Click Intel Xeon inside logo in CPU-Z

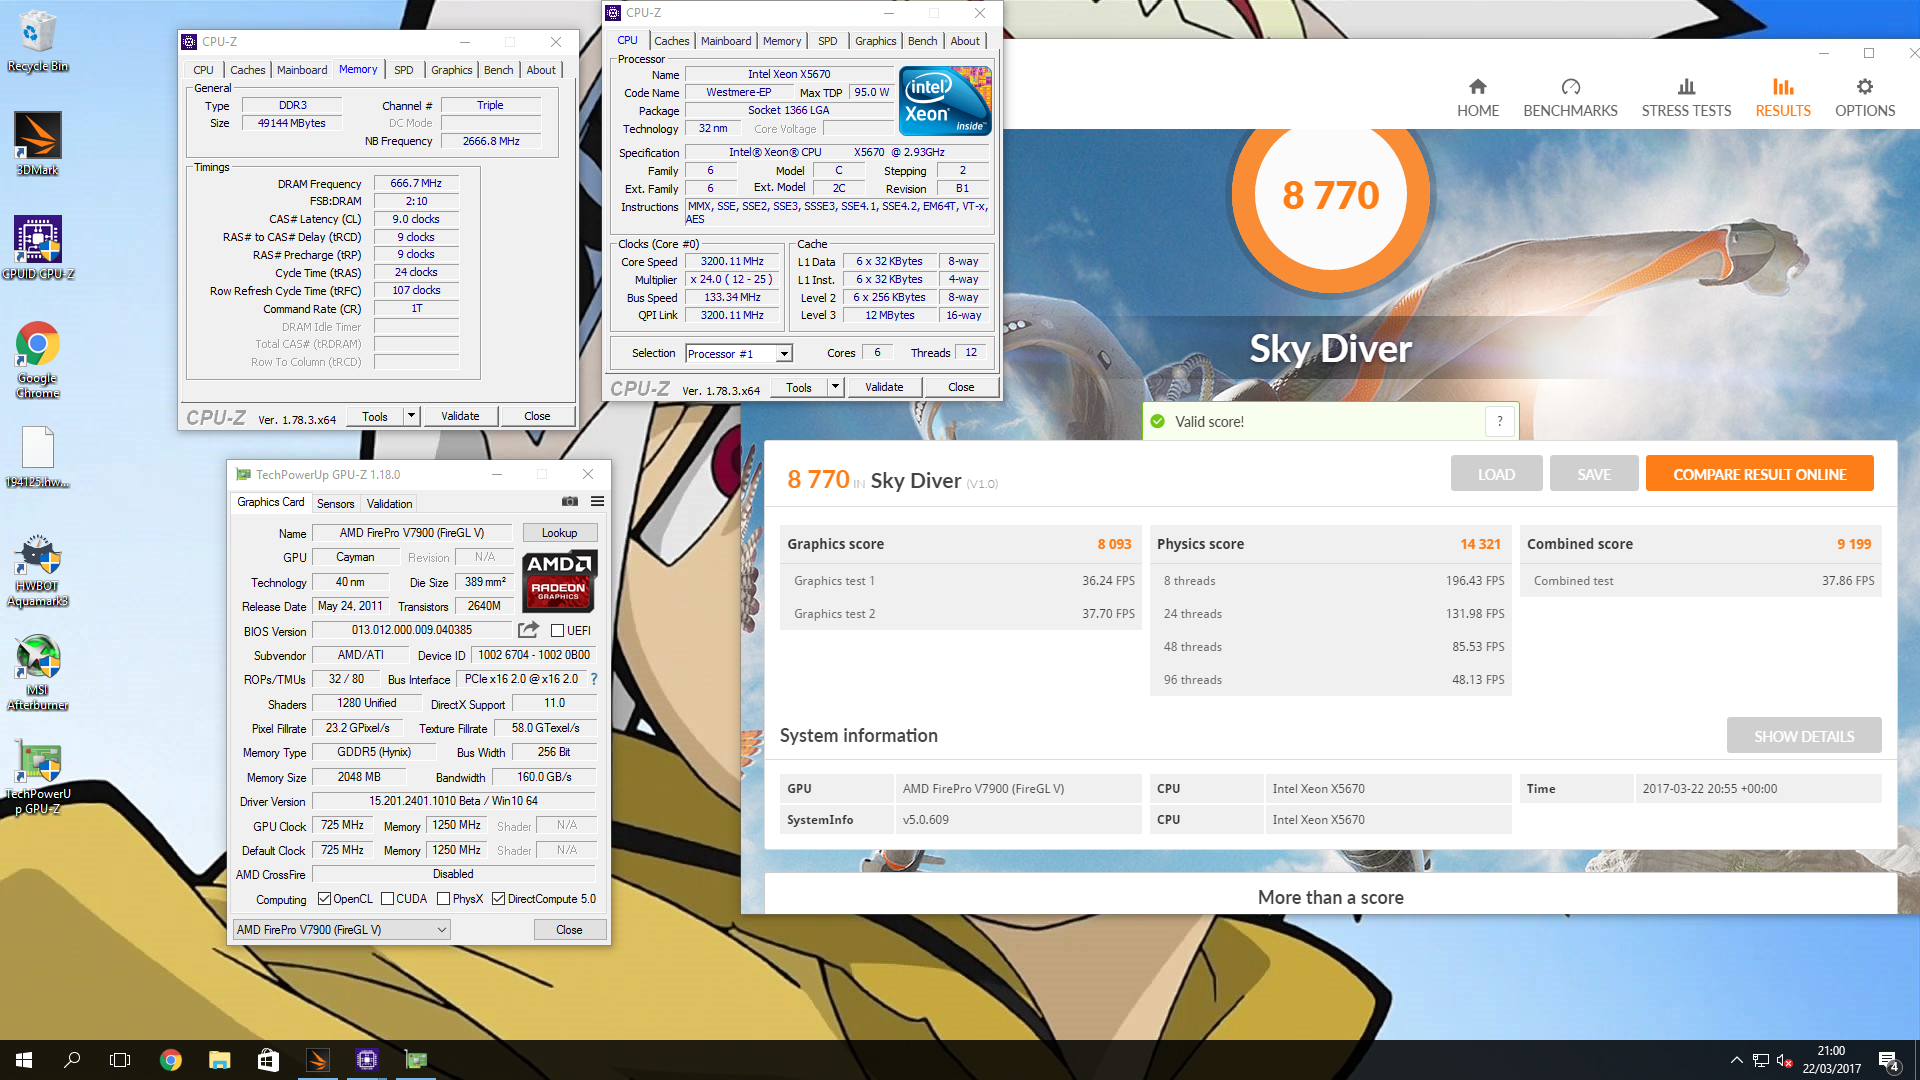(x=945, y=100)
